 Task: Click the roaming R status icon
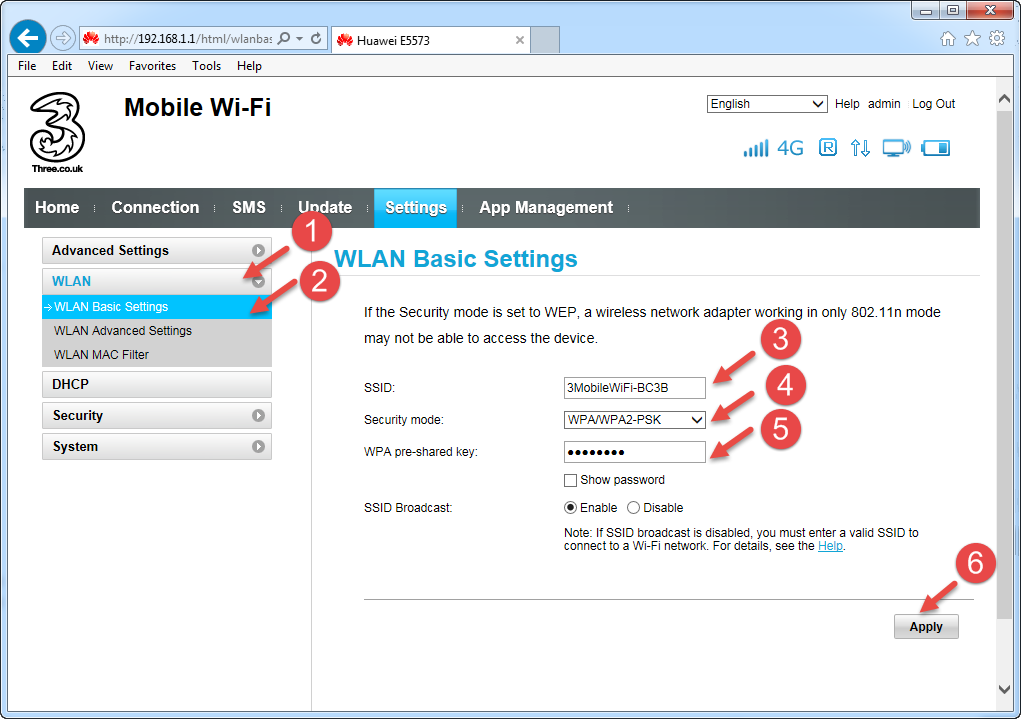(x=828, y=148)
